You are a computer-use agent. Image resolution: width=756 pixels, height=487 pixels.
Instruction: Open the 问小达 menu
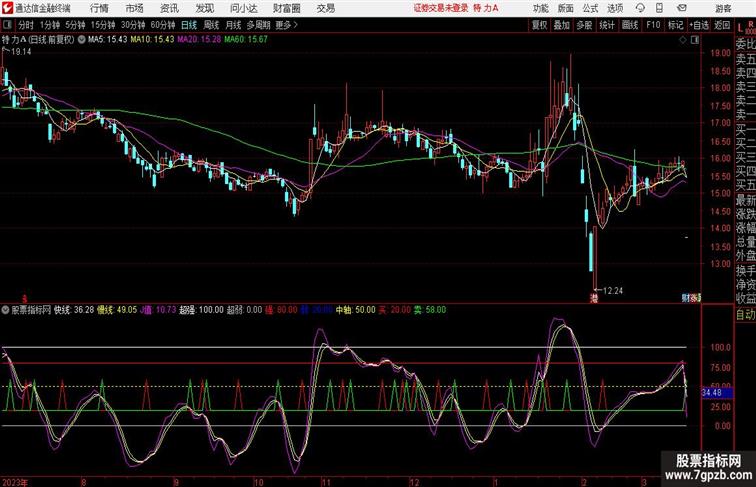pyautogui.click(x=243, y=8)
